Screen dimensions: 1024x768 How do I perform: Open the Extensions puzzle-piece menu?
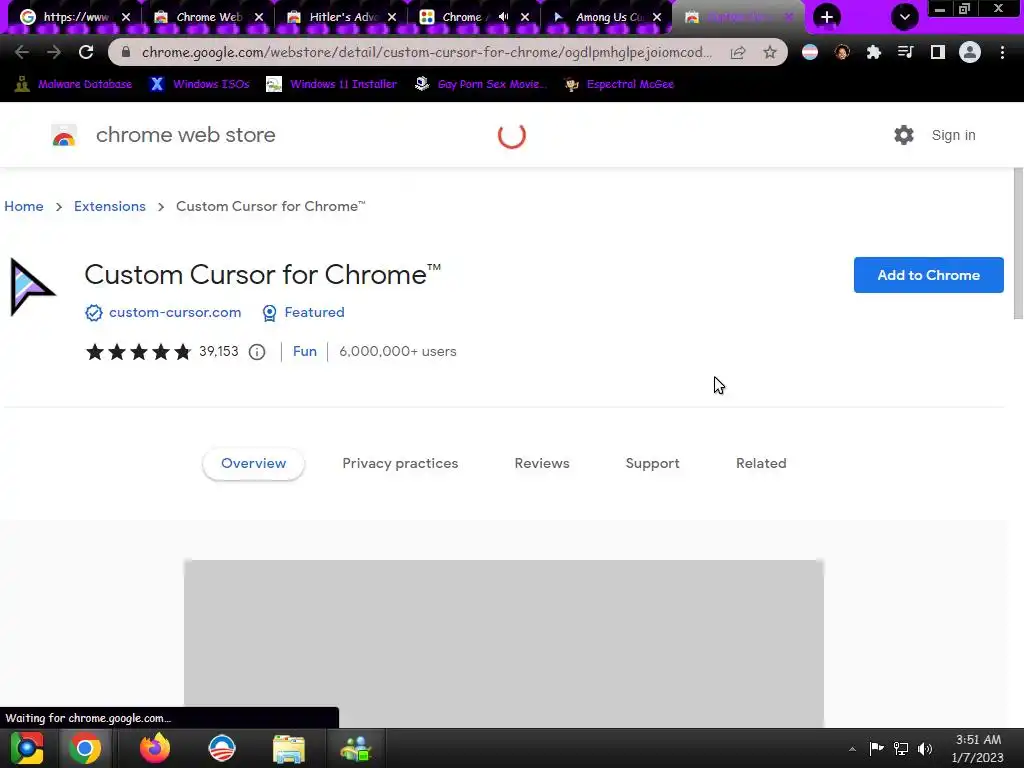tap(874, 52)
